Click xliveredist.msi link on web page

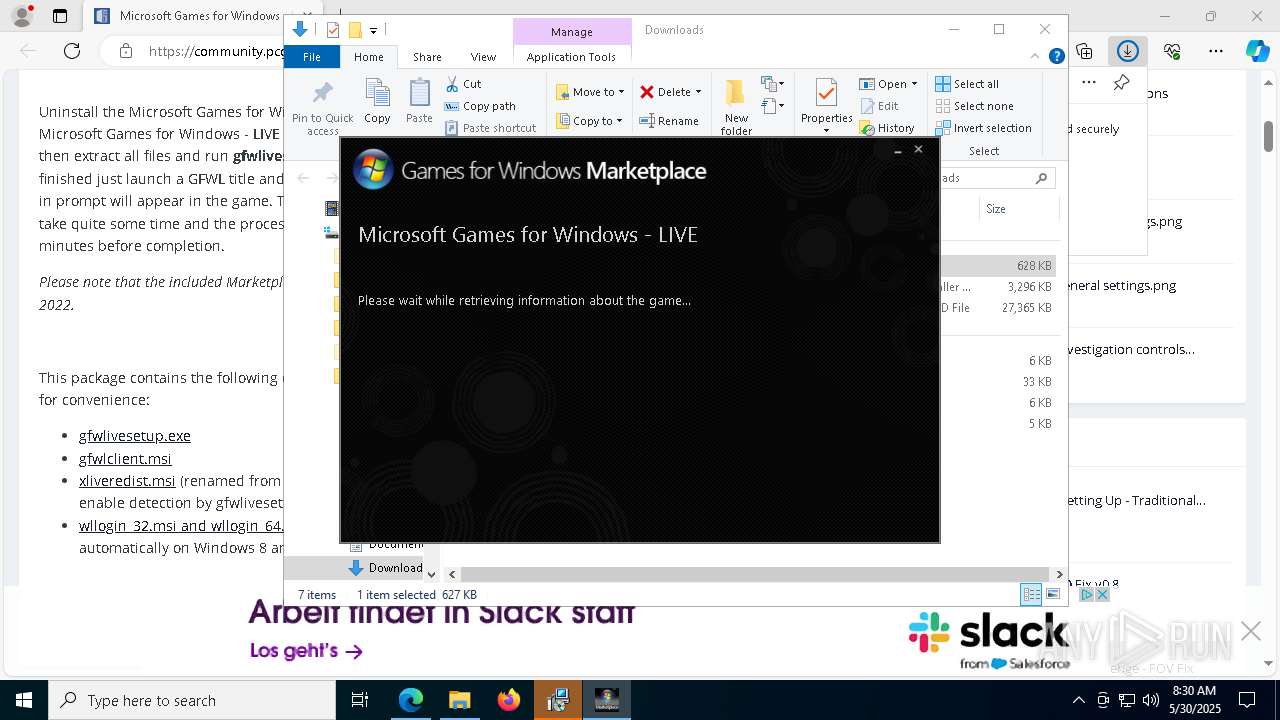[127, 481]
